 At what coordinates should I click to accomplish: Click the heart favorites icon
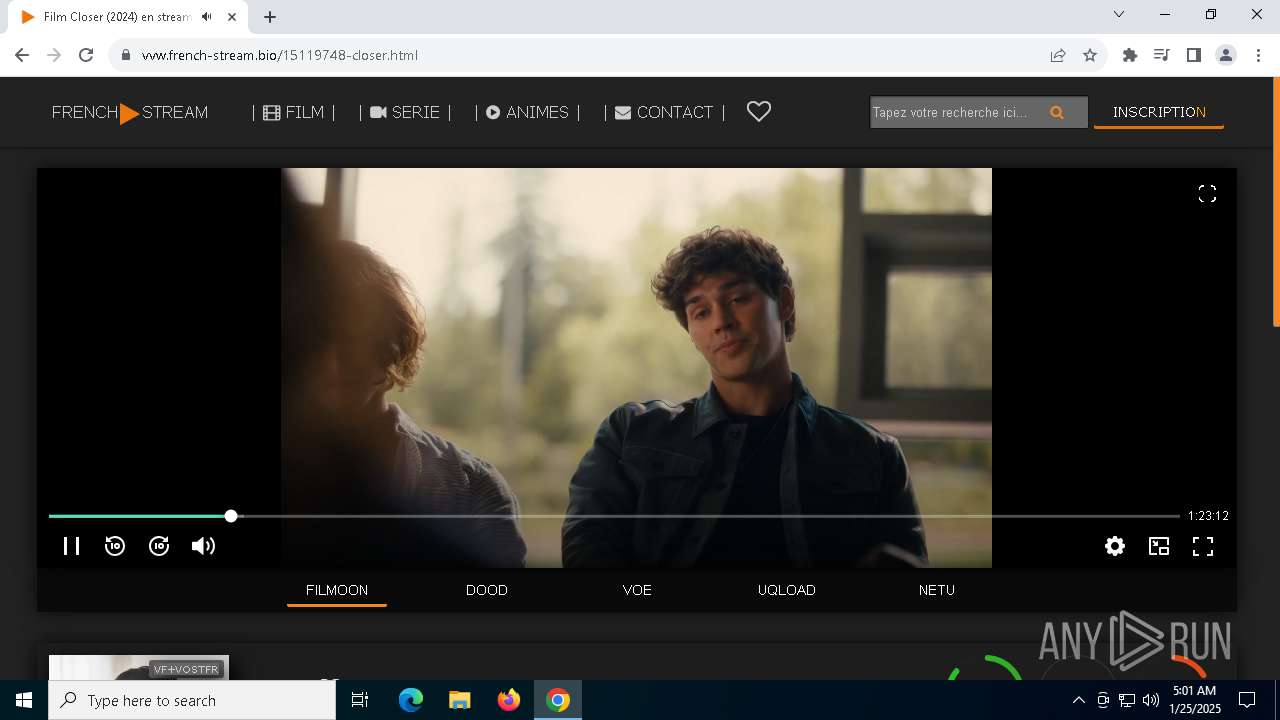click(x=759, y=112)
